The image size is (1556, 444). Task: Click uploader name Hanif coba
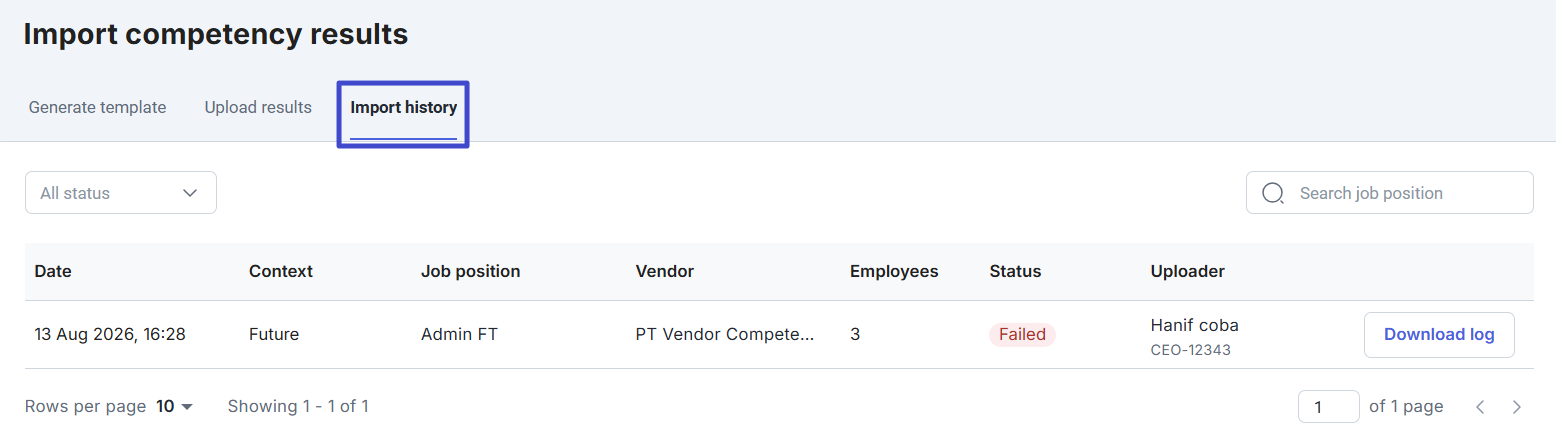tap(1195, 325)
